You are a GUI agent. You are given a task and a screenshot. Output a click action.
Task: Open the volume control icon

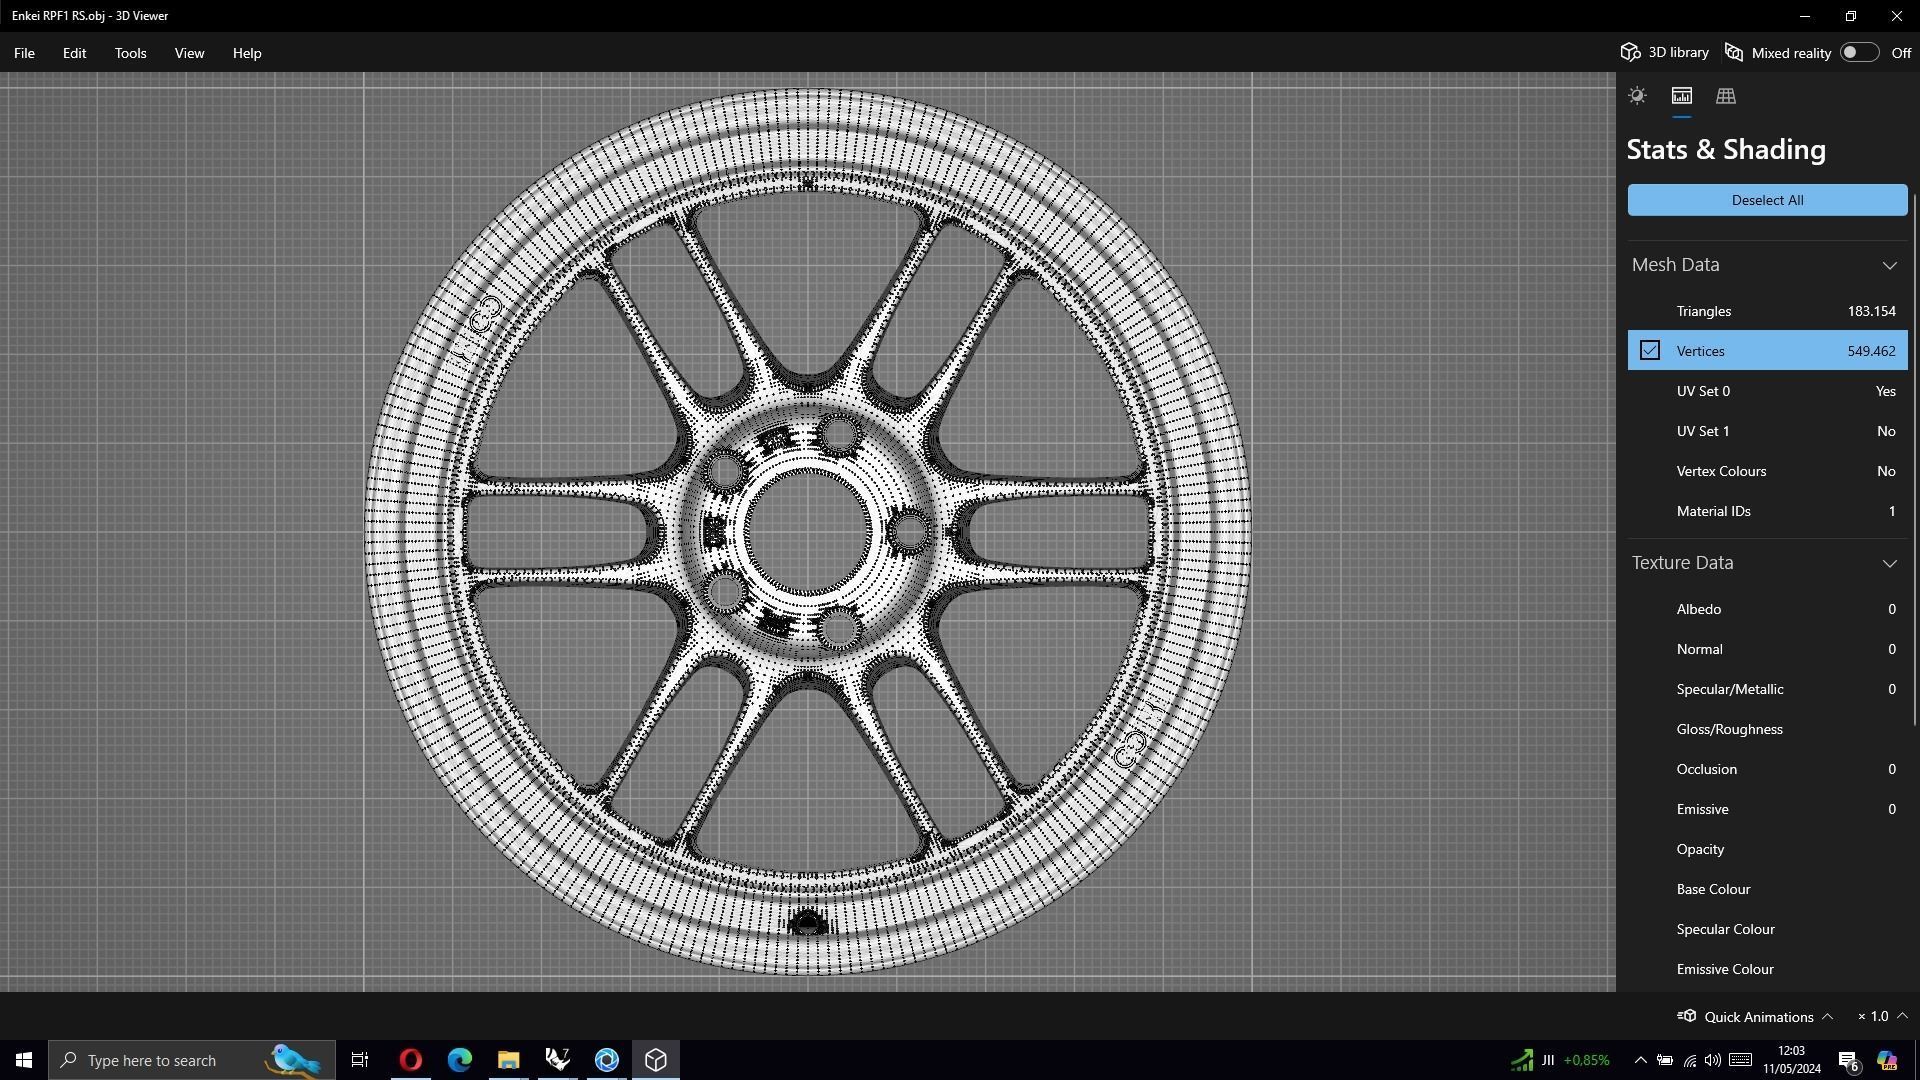pos(1713,1060)
